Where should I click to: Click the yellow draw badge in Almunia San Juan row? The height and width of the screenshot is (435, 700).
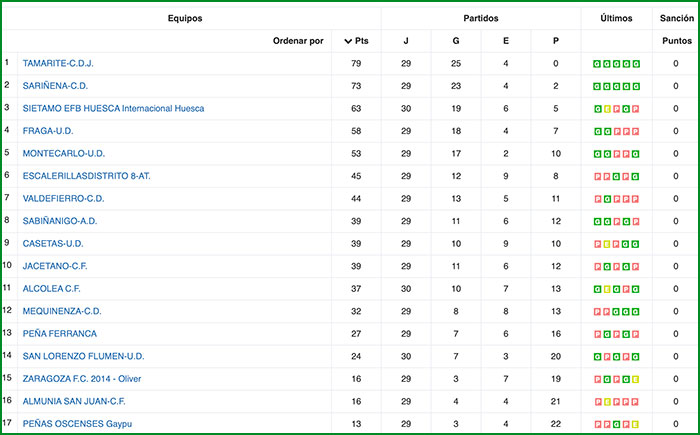[606, 402]
